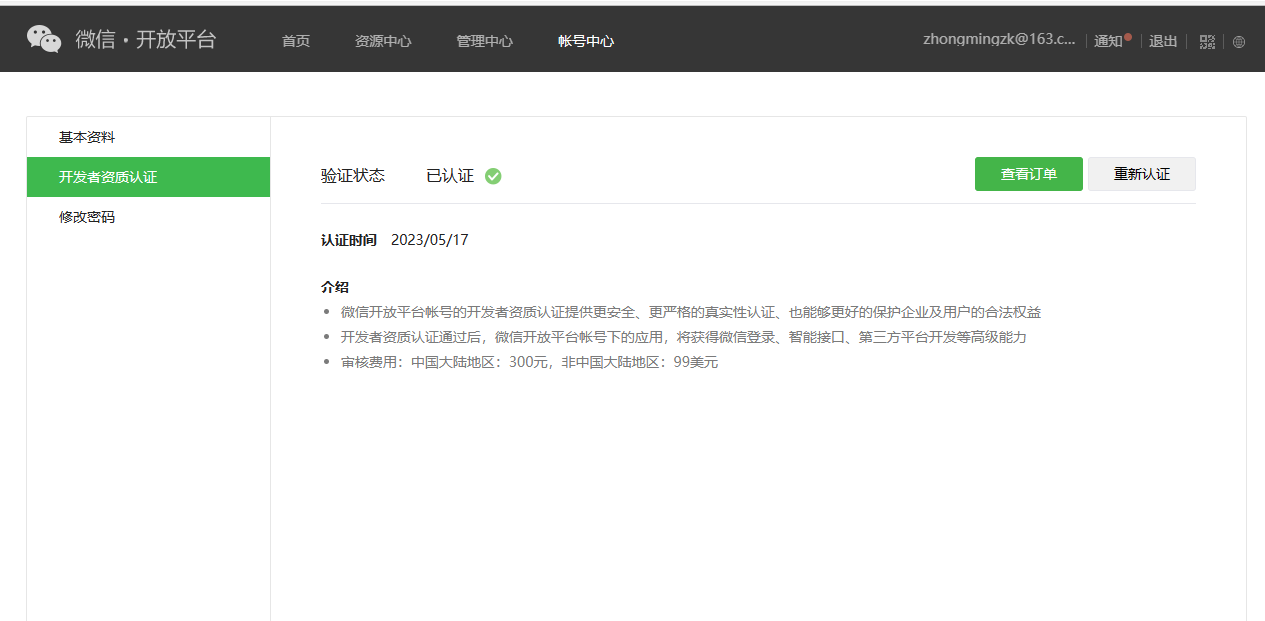1265x621 pixels.
Task: Open the 首页 navigation tab
Action: point(296,41)
